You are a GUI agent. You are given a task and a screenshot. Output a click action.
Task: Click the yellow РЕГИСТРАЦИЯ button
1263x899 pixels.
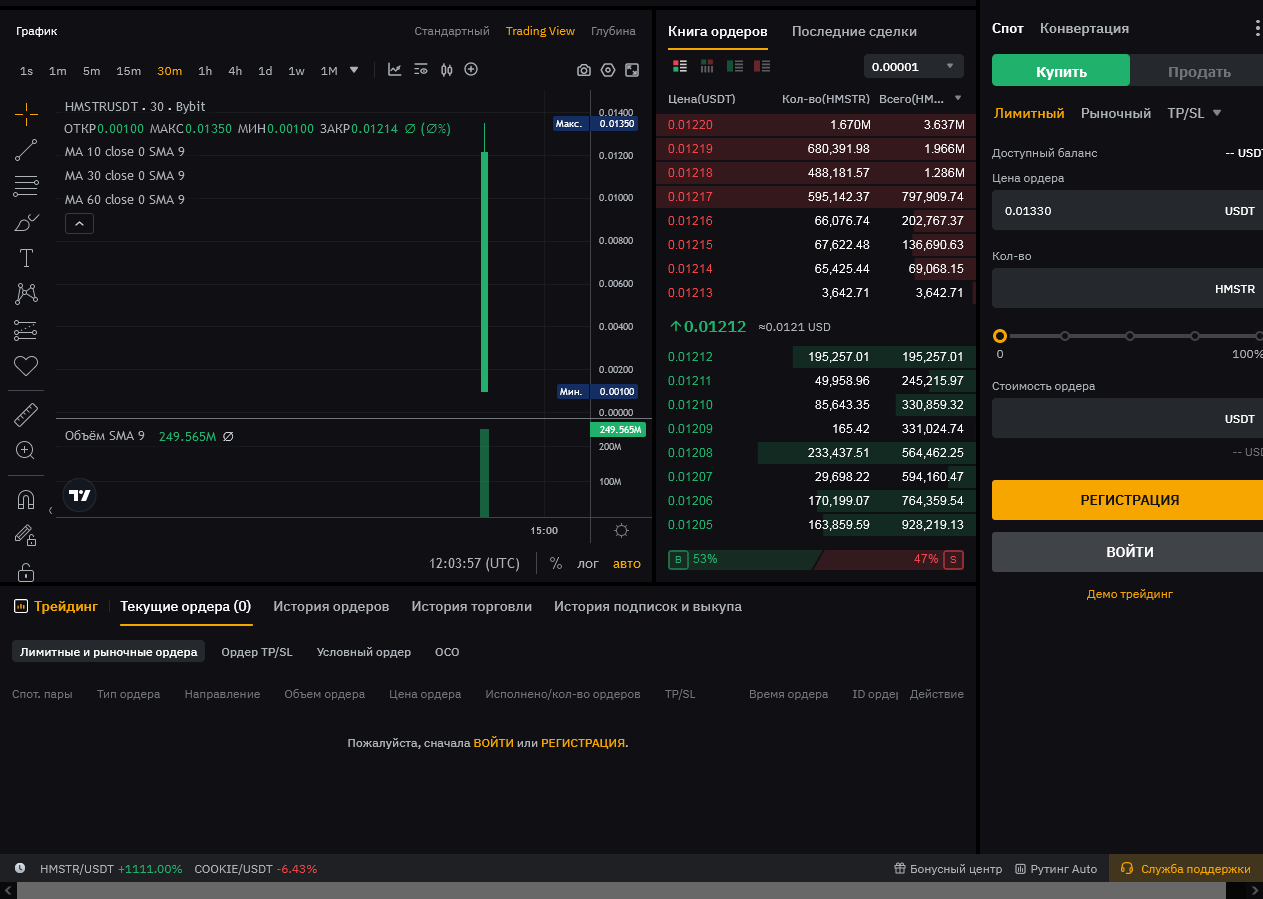click(x=1128, y=500)
